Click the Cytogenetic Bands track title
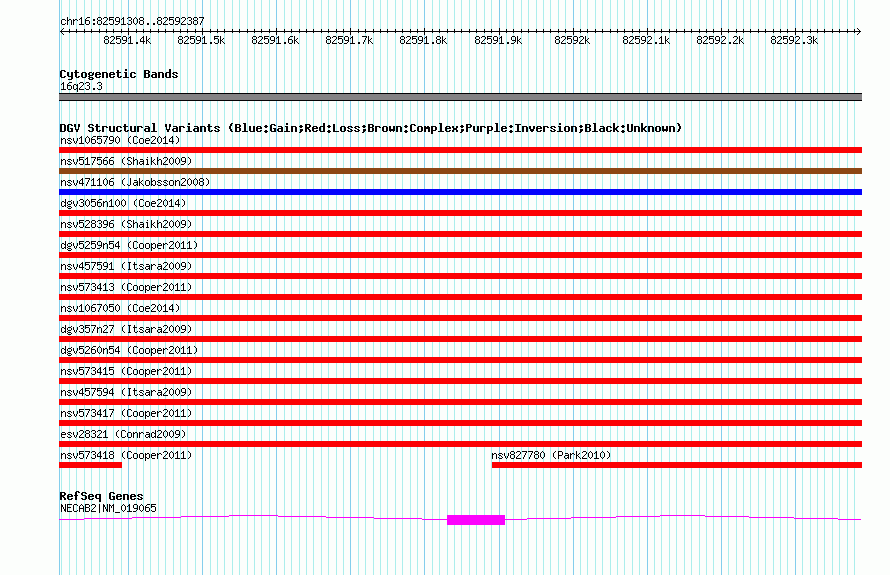 119,74
